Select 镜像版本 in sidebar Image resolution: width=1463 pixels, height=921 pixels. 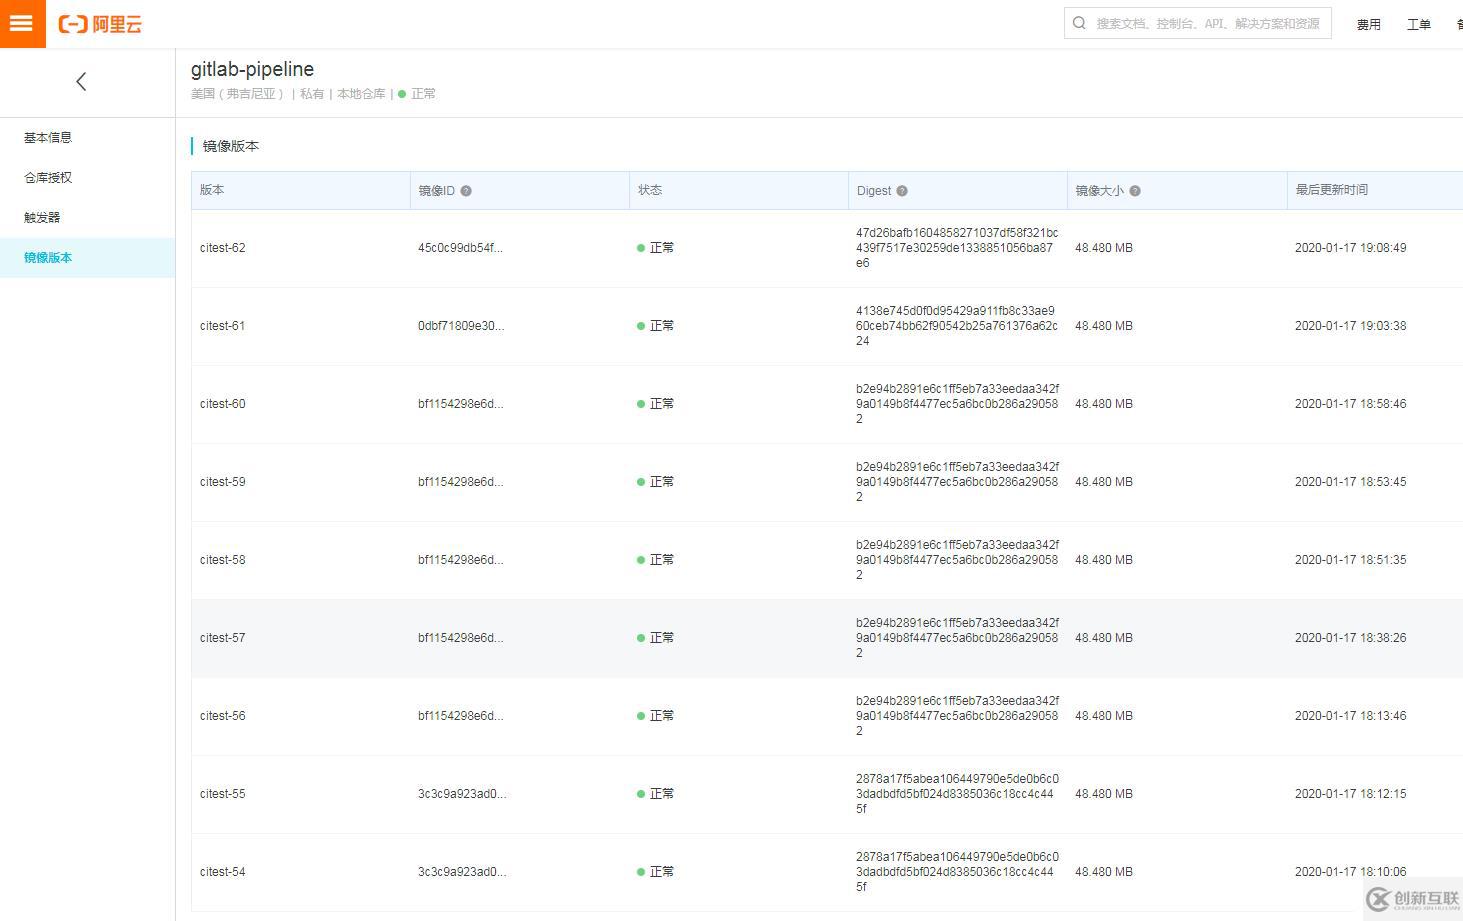88,258
